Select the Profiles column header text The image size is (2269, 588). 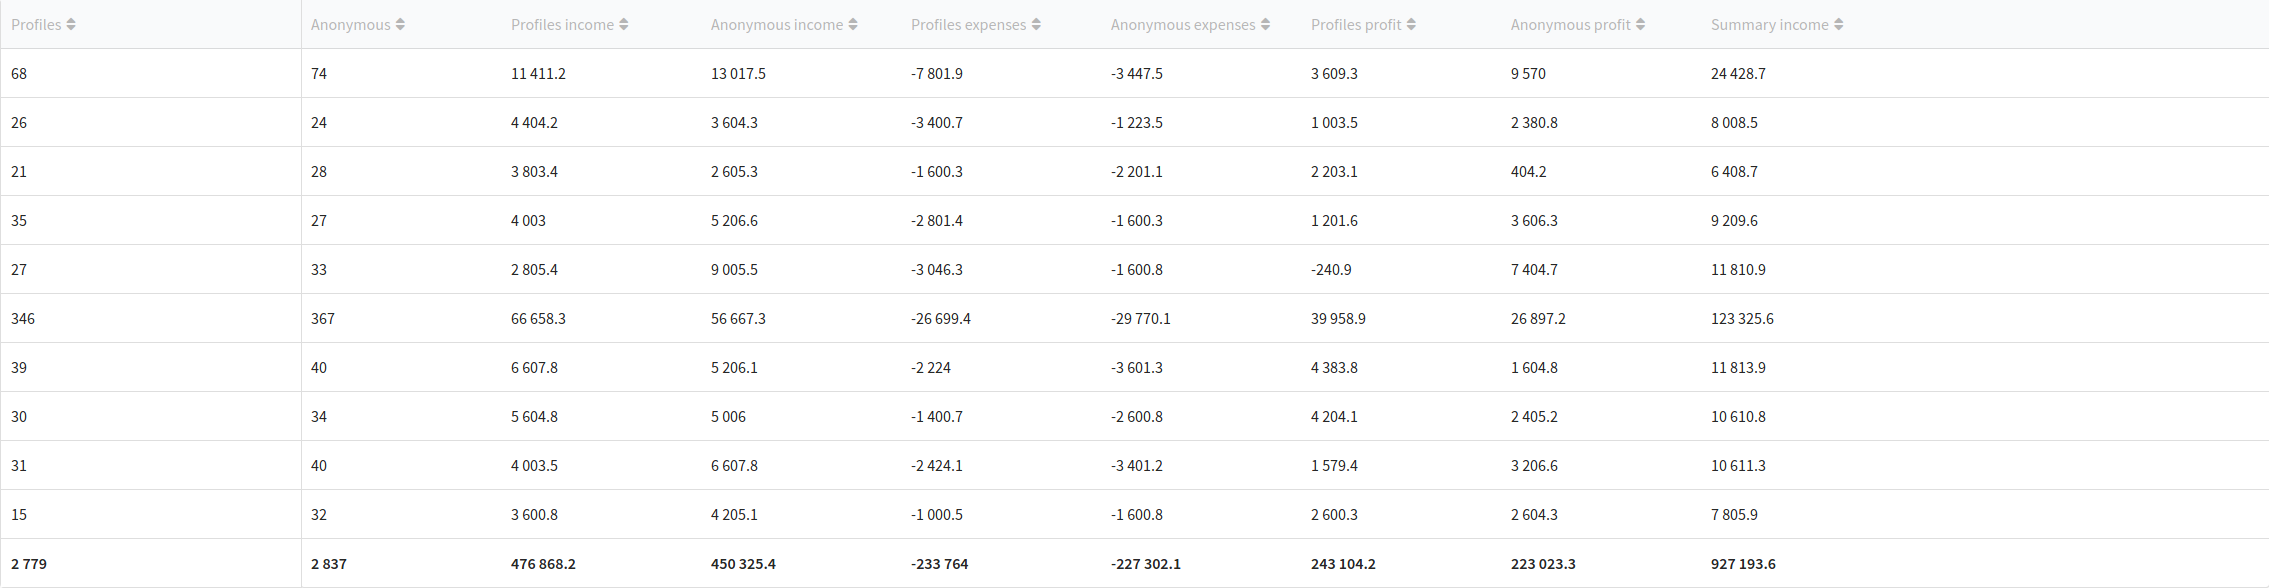click(36, 25)
